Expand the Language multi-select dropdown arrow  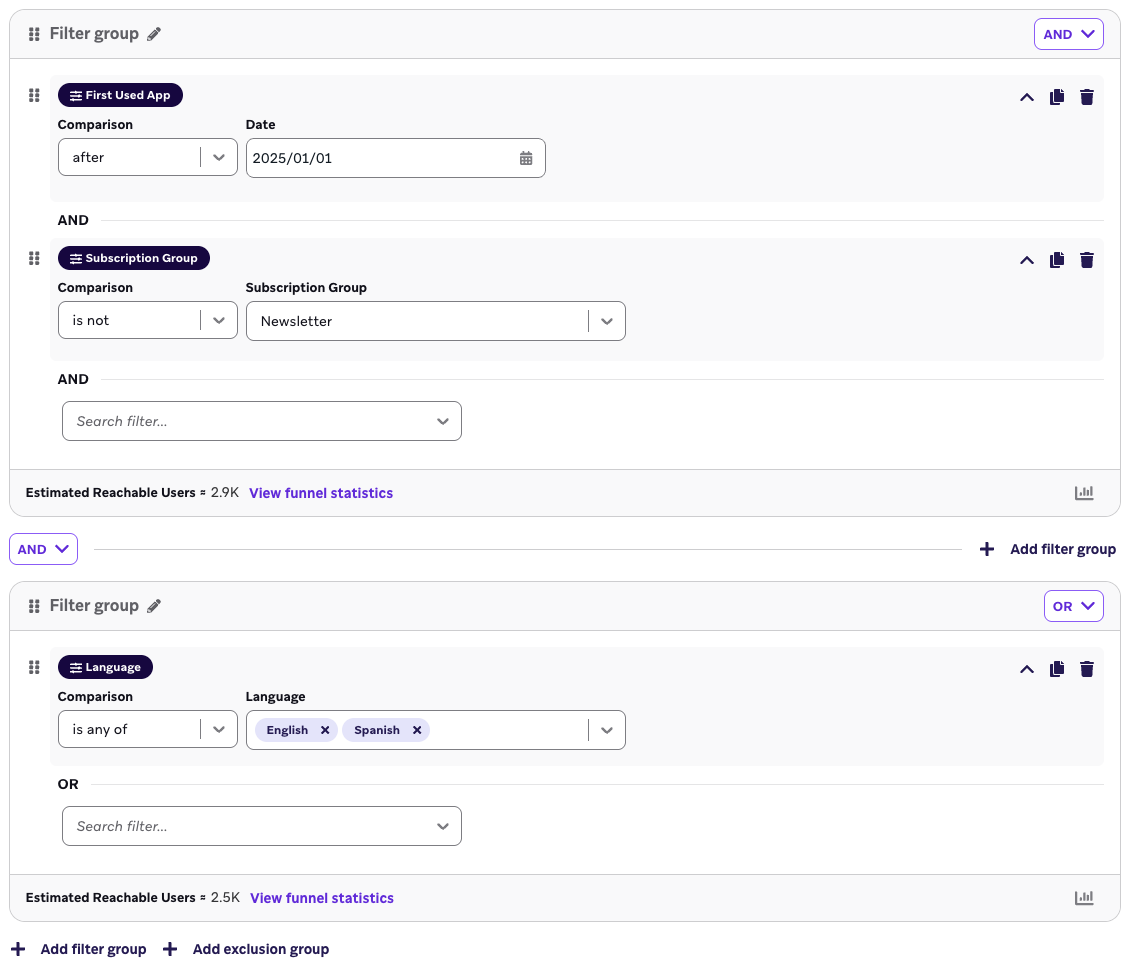coord(607,730)
